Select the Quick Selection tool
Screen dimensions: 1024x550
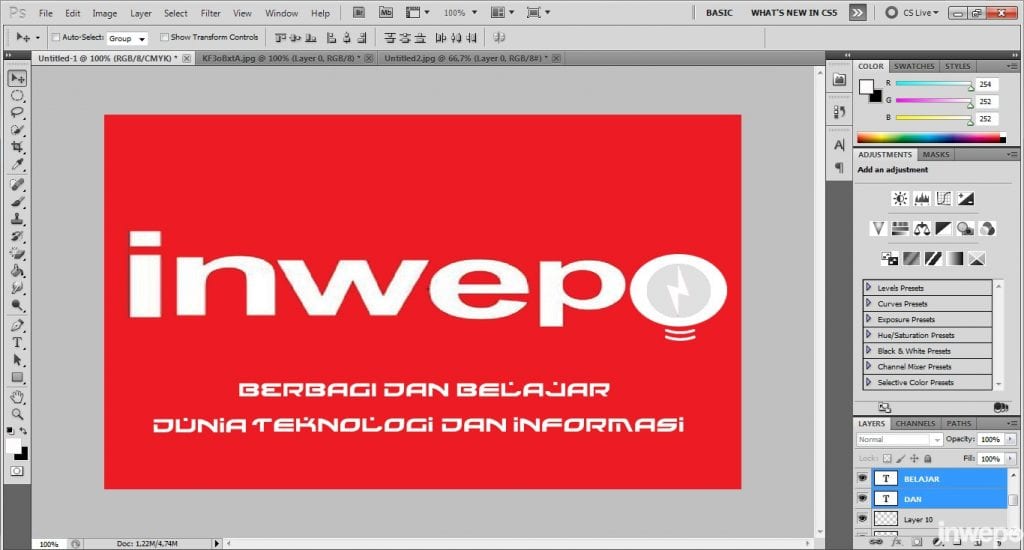(x=17, y=129)
